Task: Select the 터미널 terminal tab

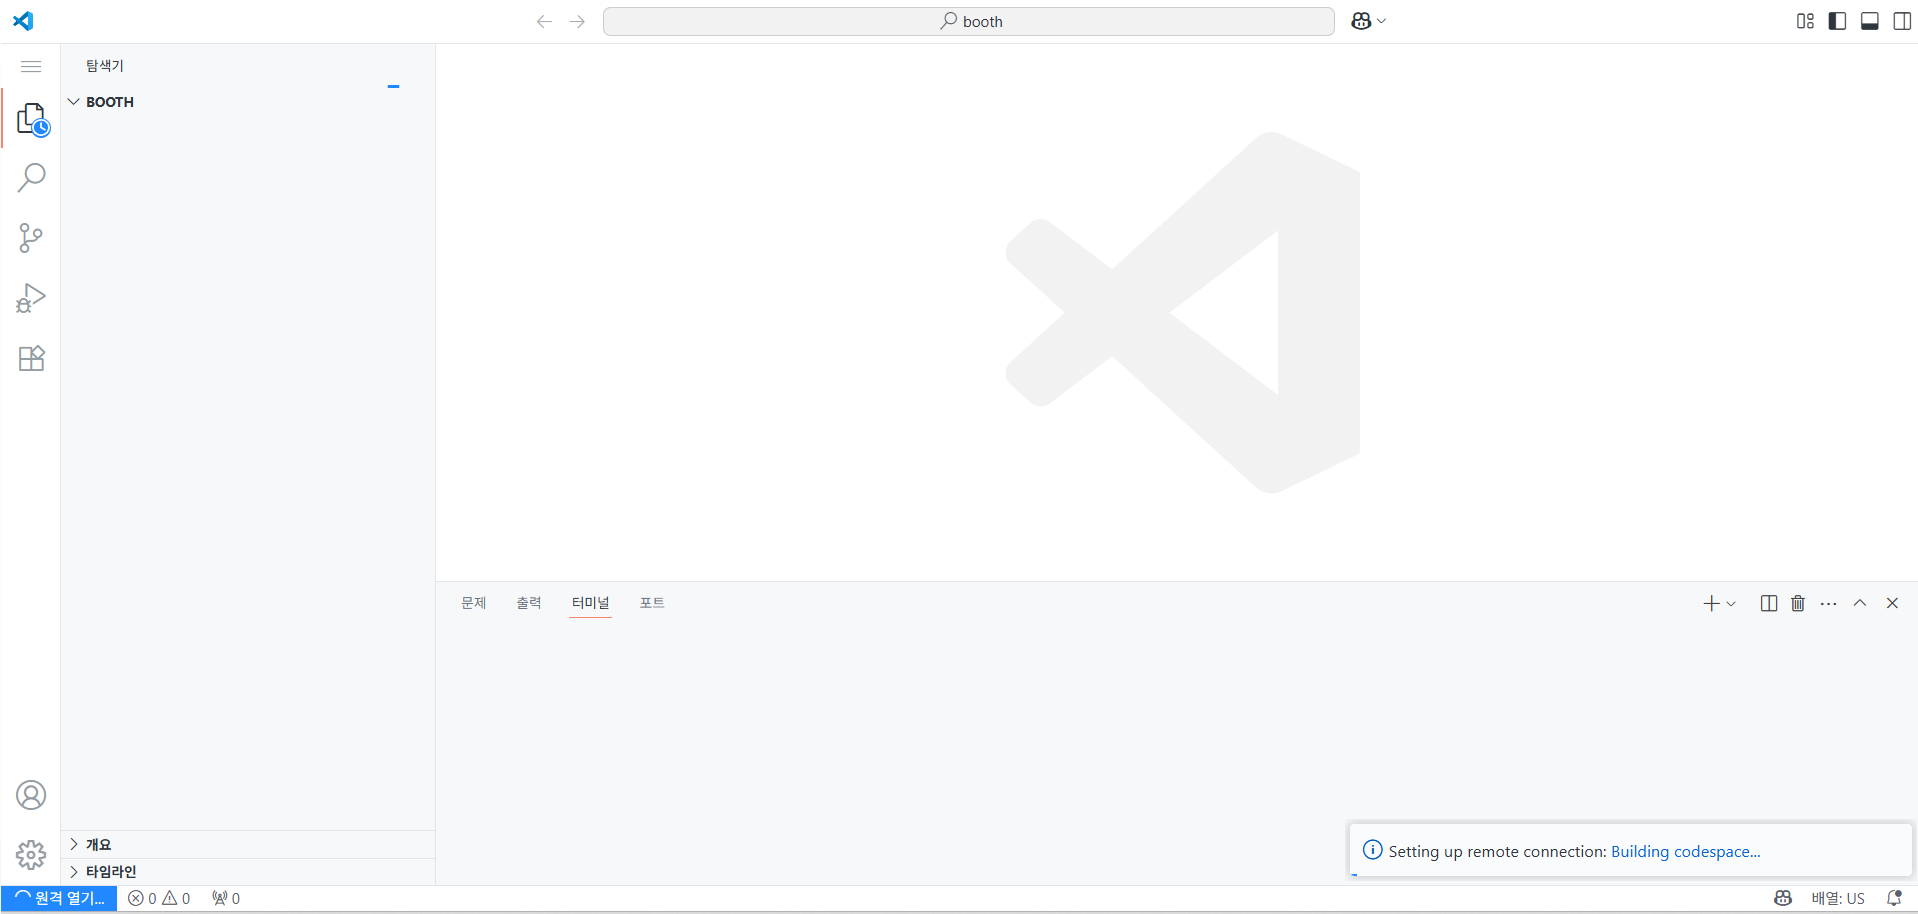Action: [x=590, y=603]
